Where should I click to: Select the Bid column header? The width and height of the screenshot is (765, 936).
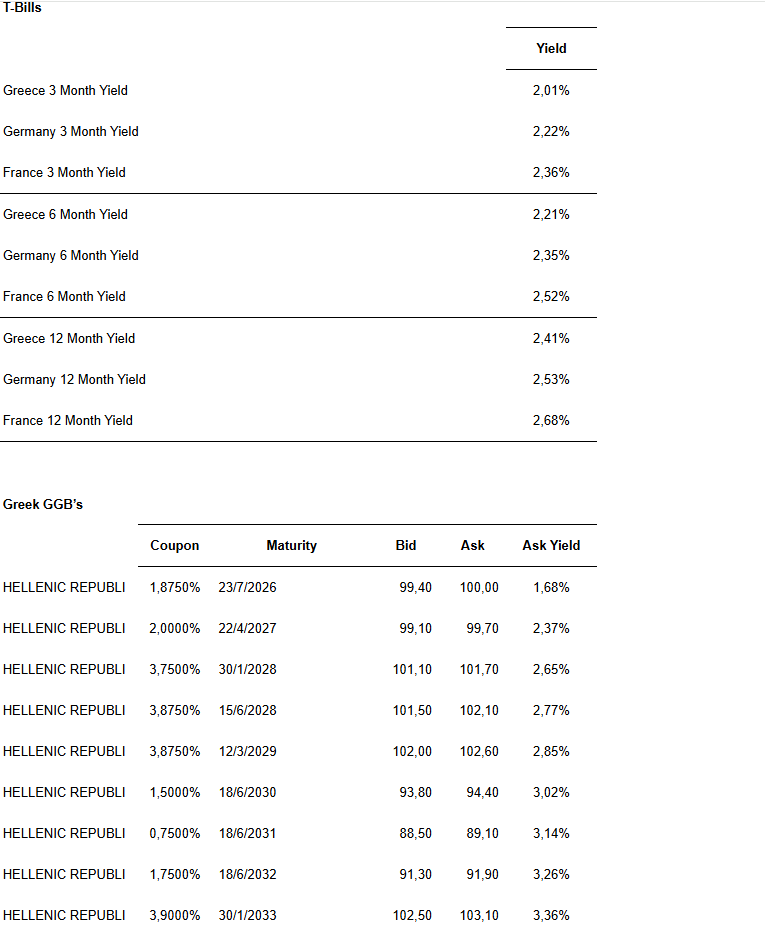pyautogui.click(x=406, y=546)
